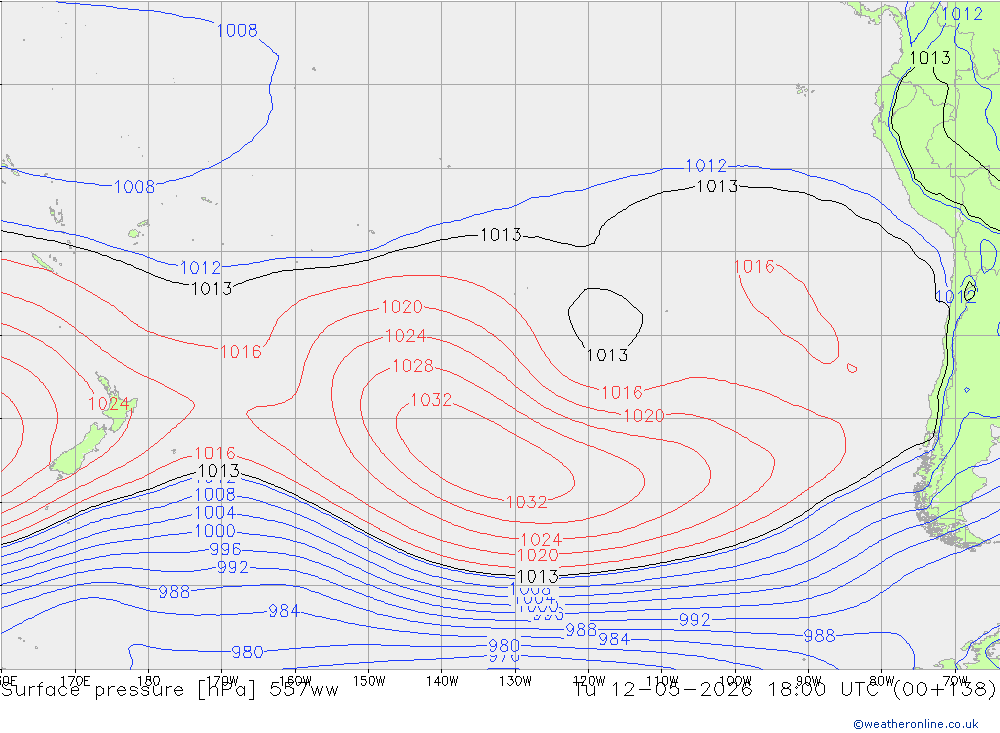The height and width of the screenshot is (733, 1000).
Task: Click the weatheronline.co.uk copyright link
Action: point(916,724)
